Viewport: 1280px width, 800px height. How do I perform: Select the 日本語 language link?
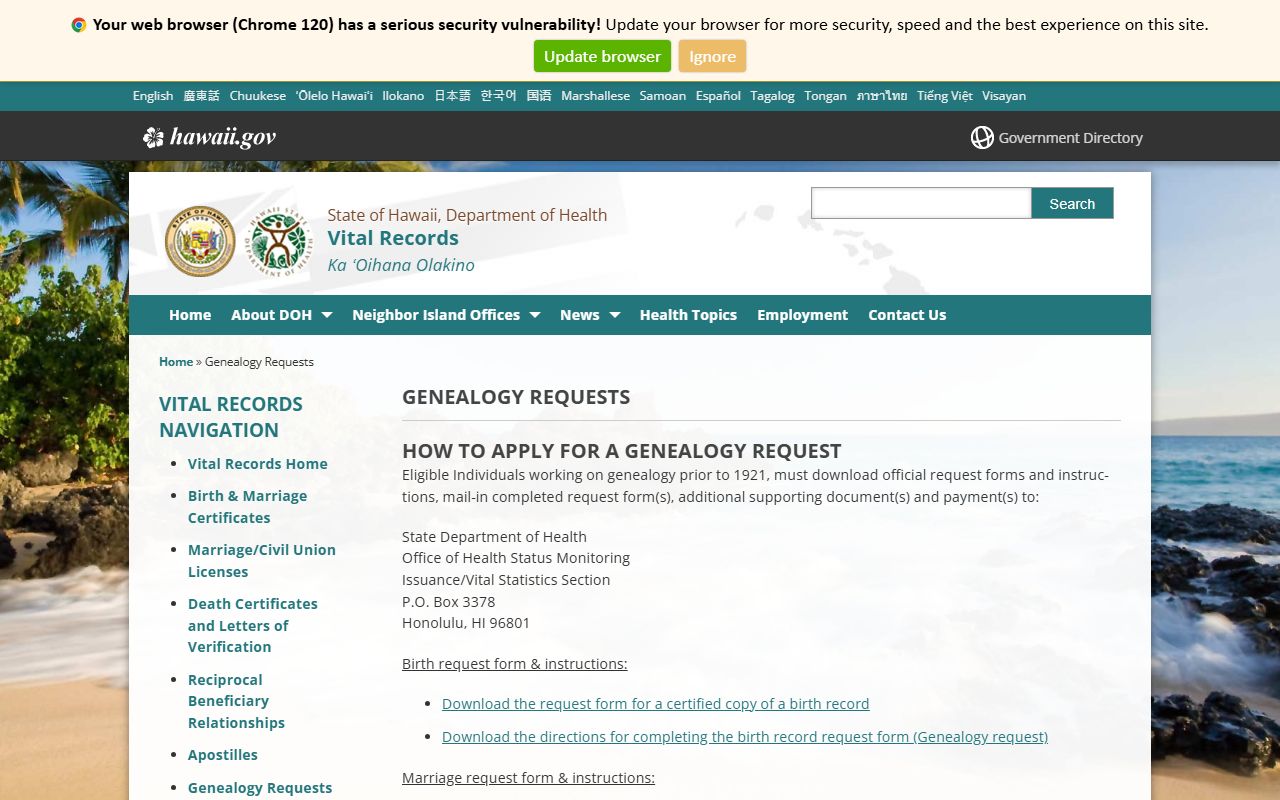[x=452, y=96]
